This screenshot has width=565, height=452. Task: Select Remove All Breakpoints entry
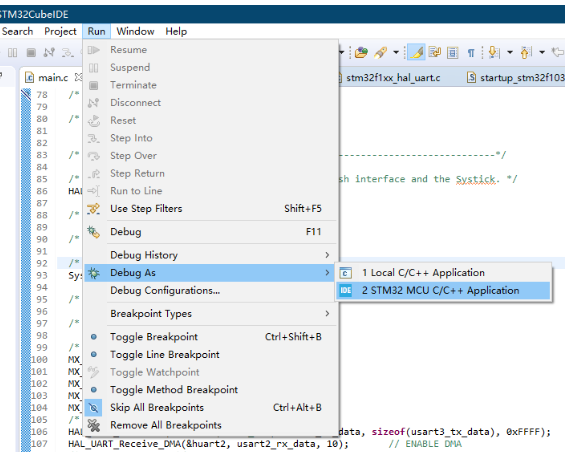tap(210, 425)
